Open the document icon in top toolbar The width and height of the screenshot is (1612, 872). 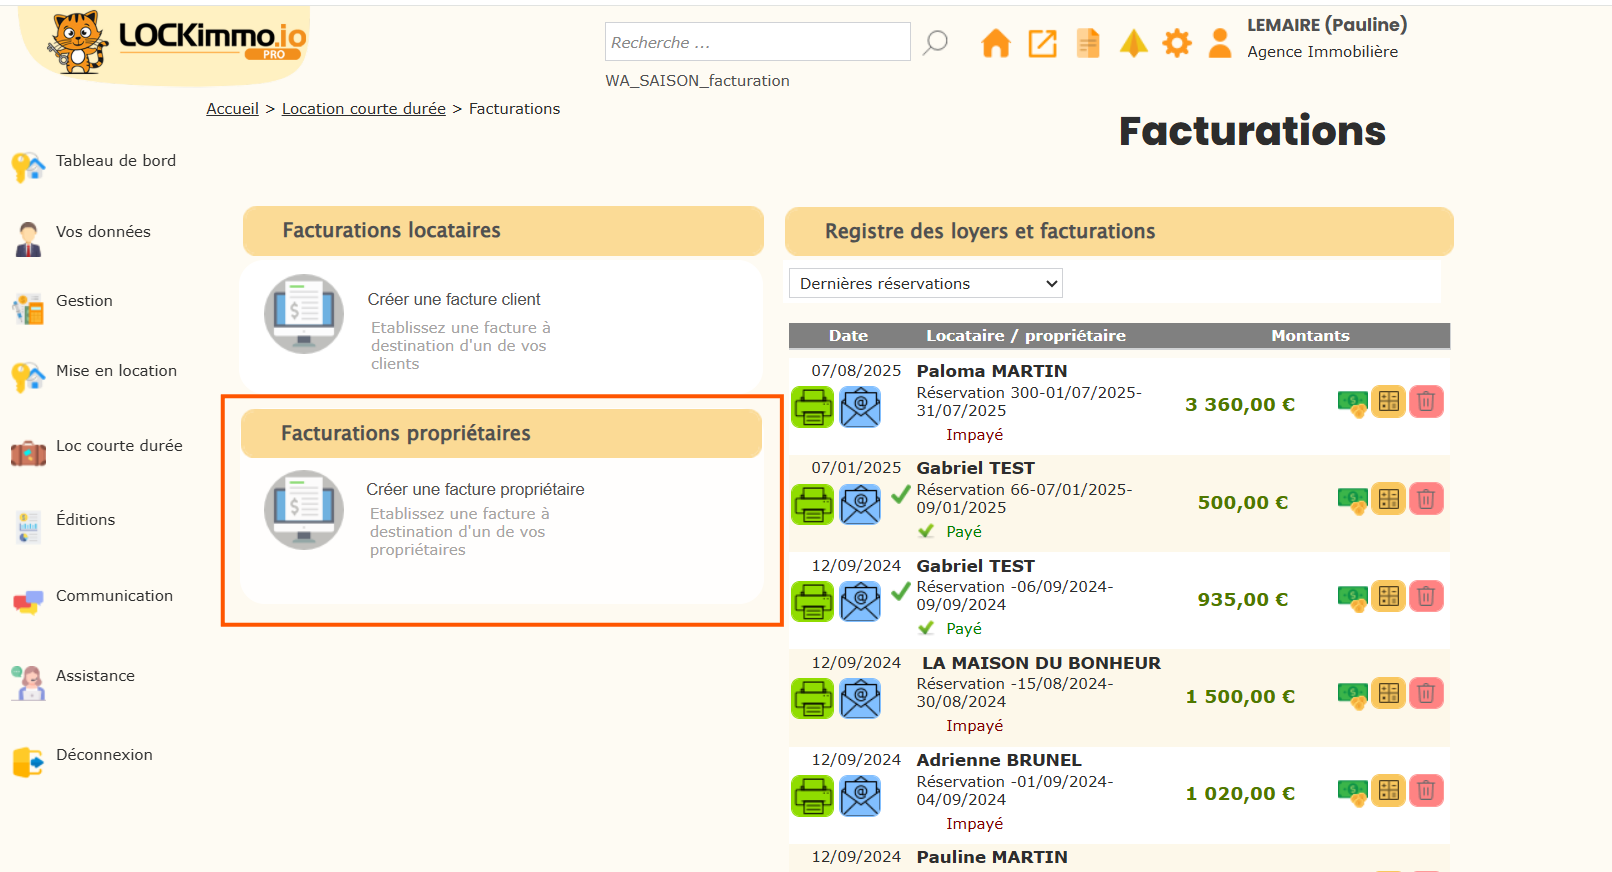tap(1088, 43)
